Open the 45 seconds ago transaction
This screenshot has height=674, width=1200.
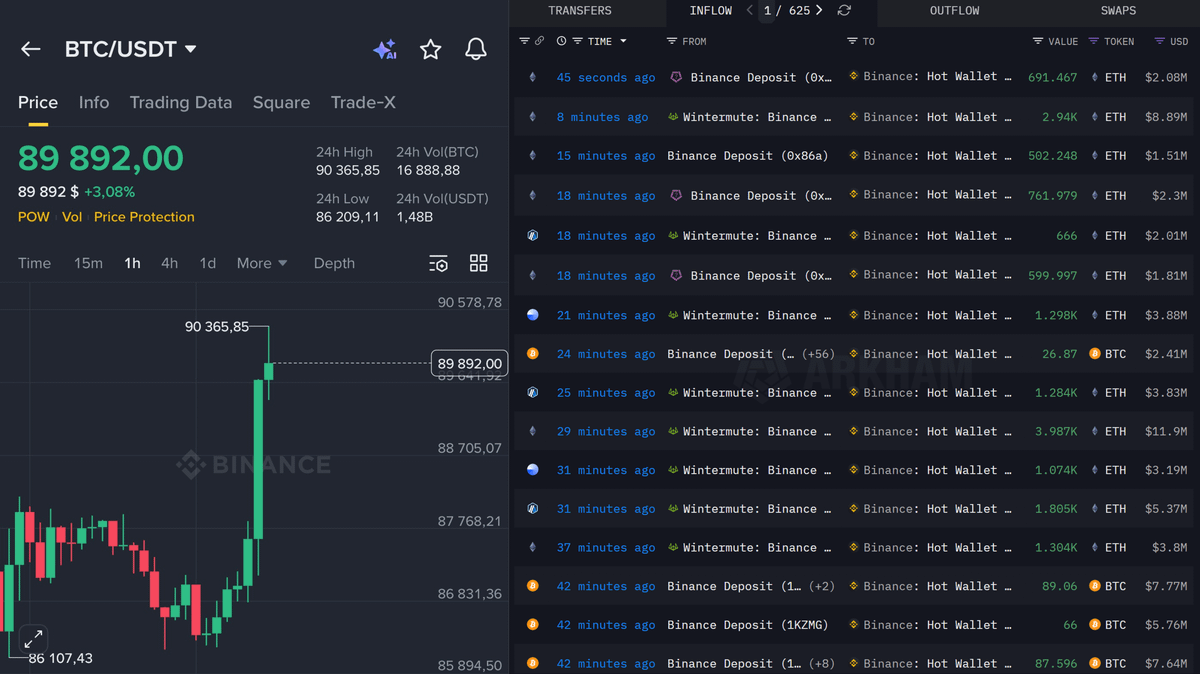606,78
